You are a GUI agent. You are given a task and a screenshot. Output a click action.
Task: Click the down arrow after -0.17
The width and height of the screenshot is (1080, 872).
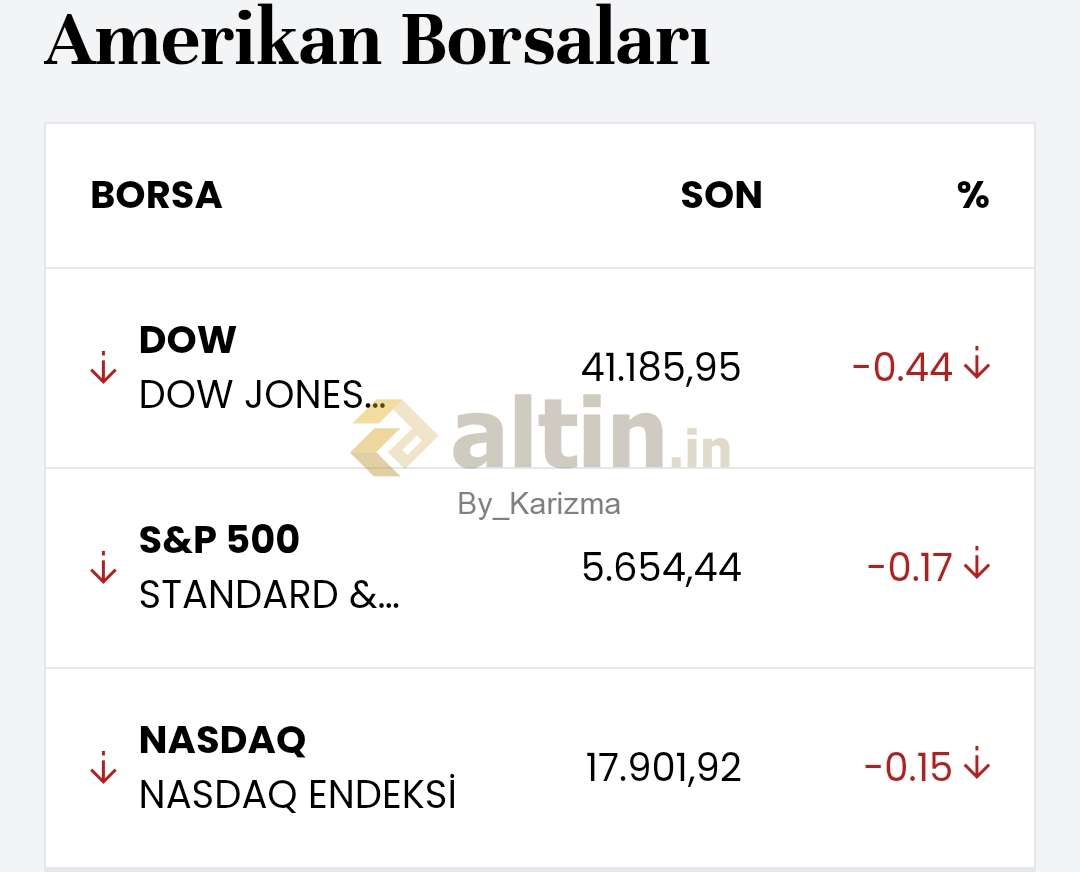click(977, 563)
